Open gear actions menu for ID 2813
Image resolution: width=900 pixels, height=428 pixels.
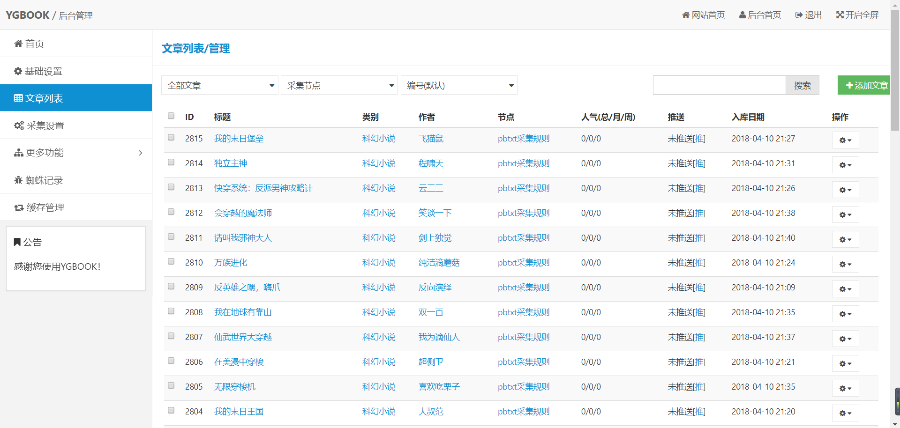pos(845,189)
